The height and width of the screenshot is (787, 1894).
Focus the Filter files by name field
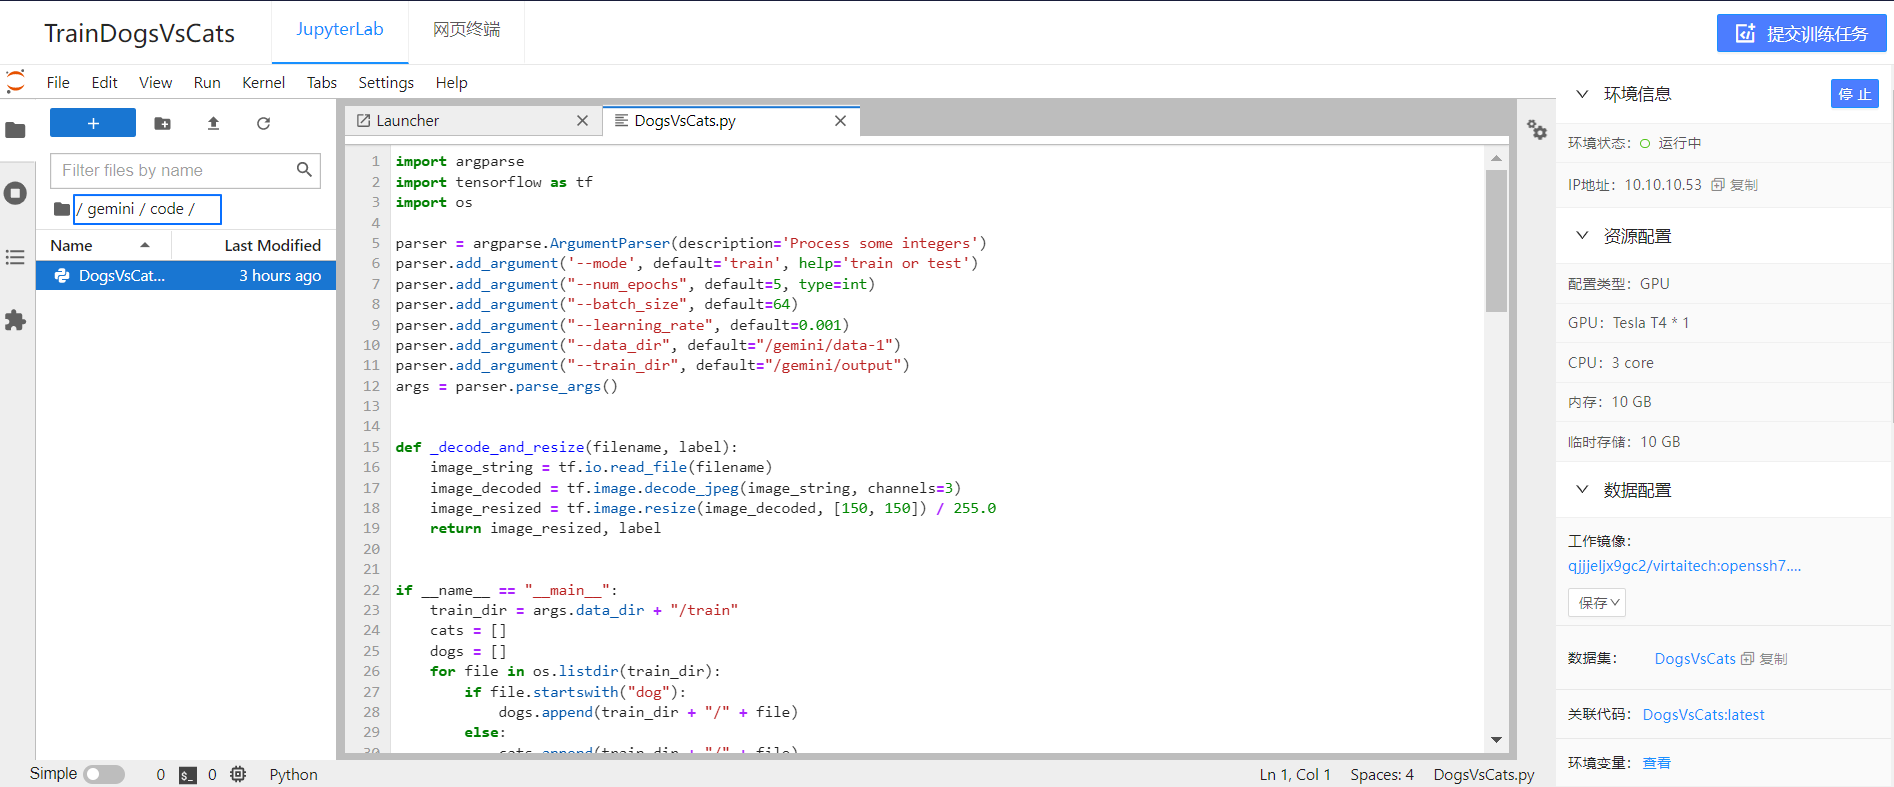click(x=185, y=170)
